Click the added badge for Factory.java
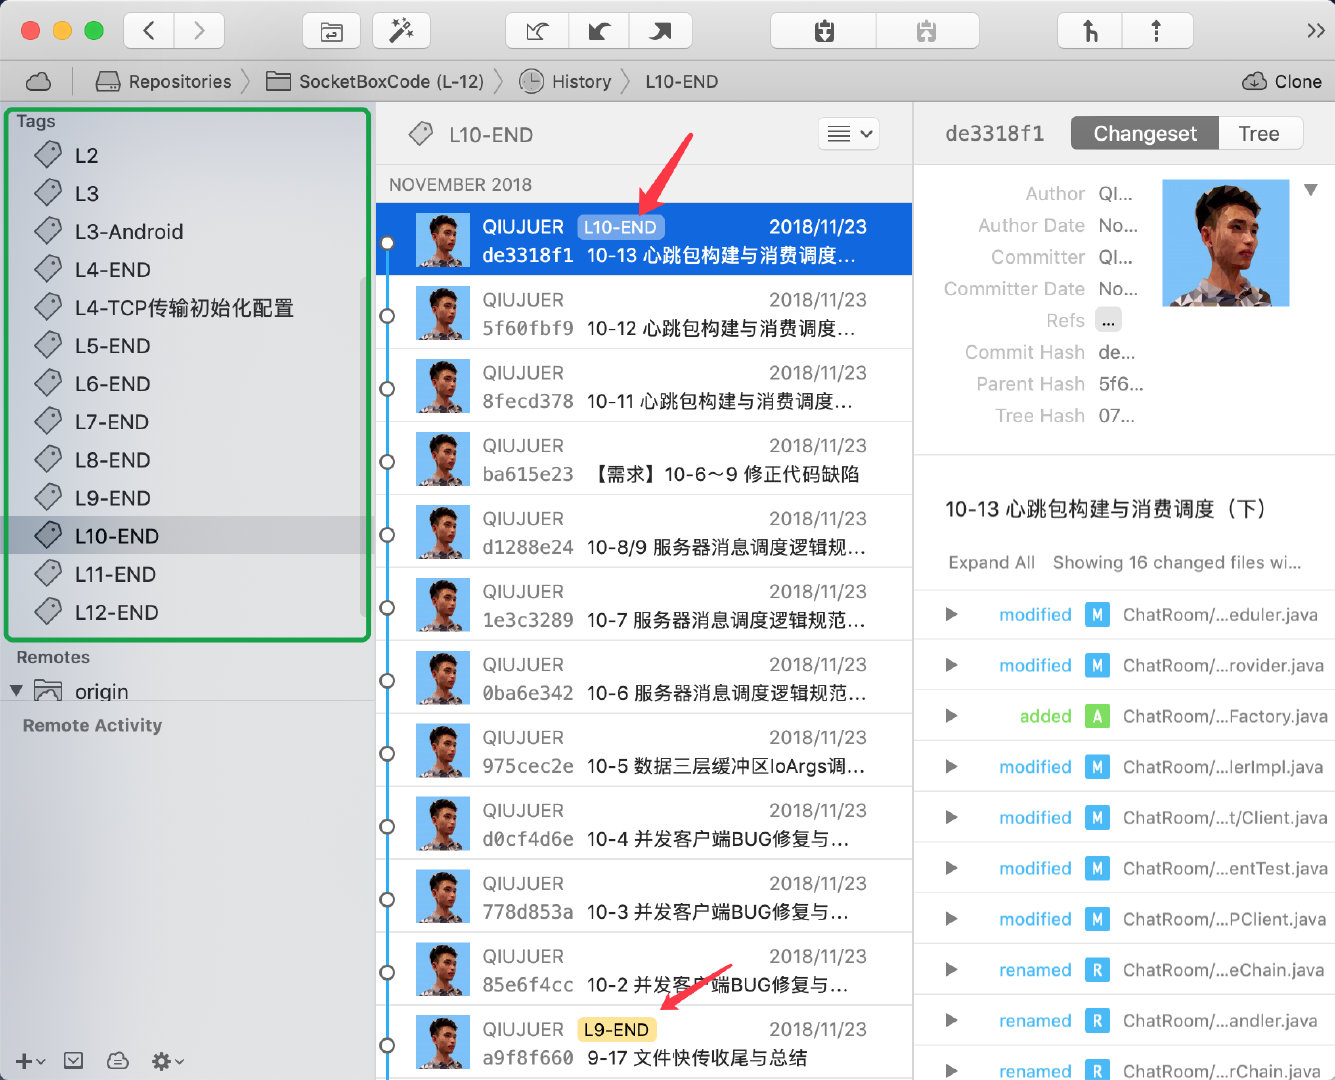Screen dimensions: 1335x1080 (x=1097, y=716)
